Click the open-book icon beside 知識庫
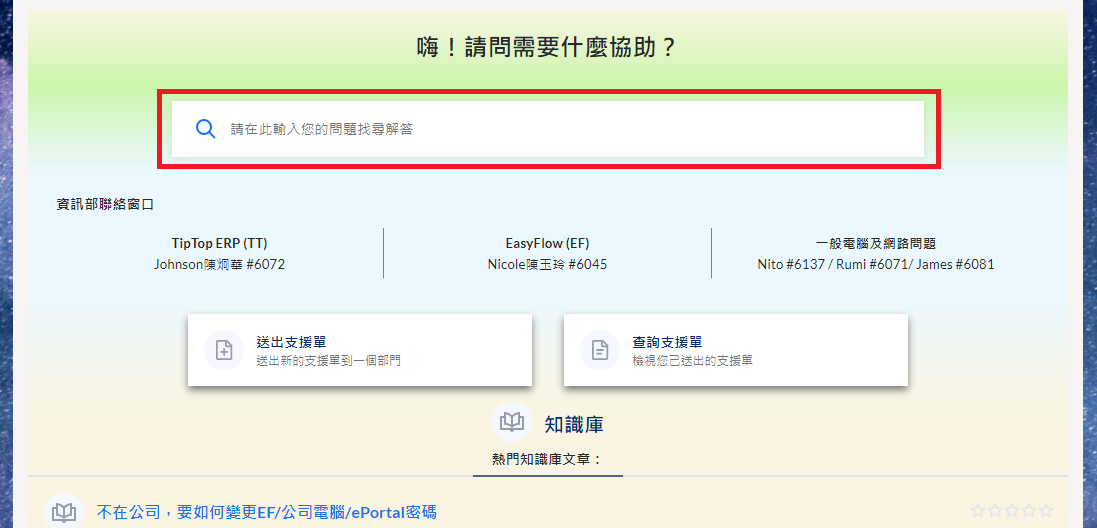Viewport: 1097px width, 528px height. [x=512, y=424]
